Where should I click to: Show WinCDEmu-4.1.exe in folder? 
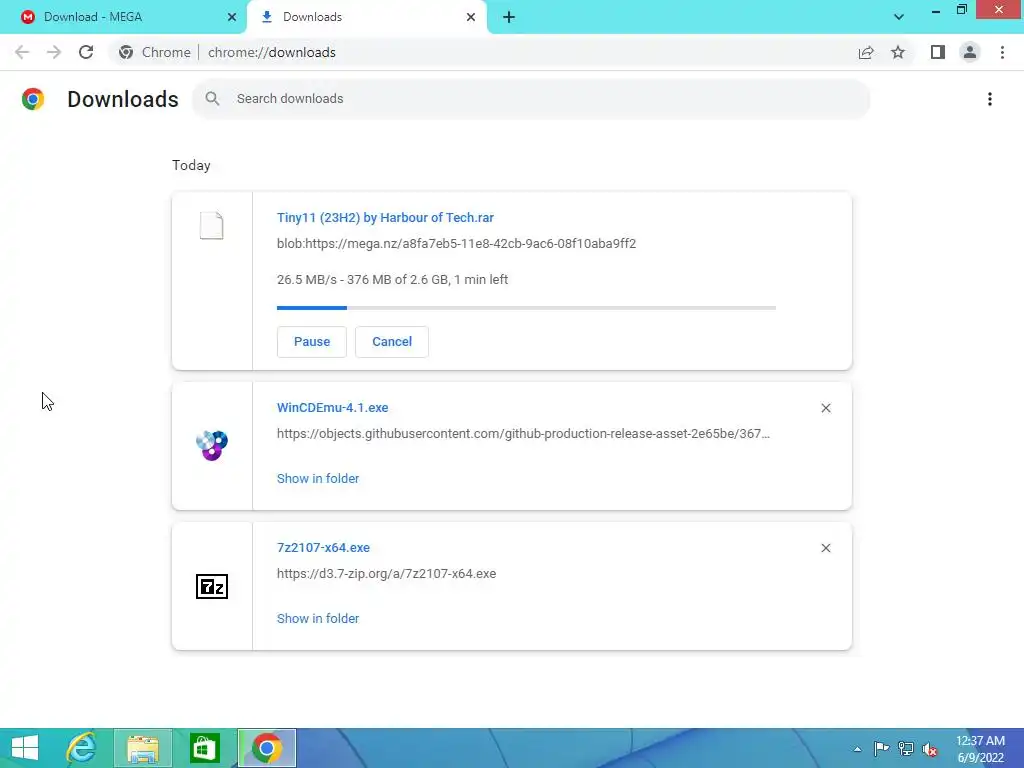pyautogui.click(x=318, y=478)
